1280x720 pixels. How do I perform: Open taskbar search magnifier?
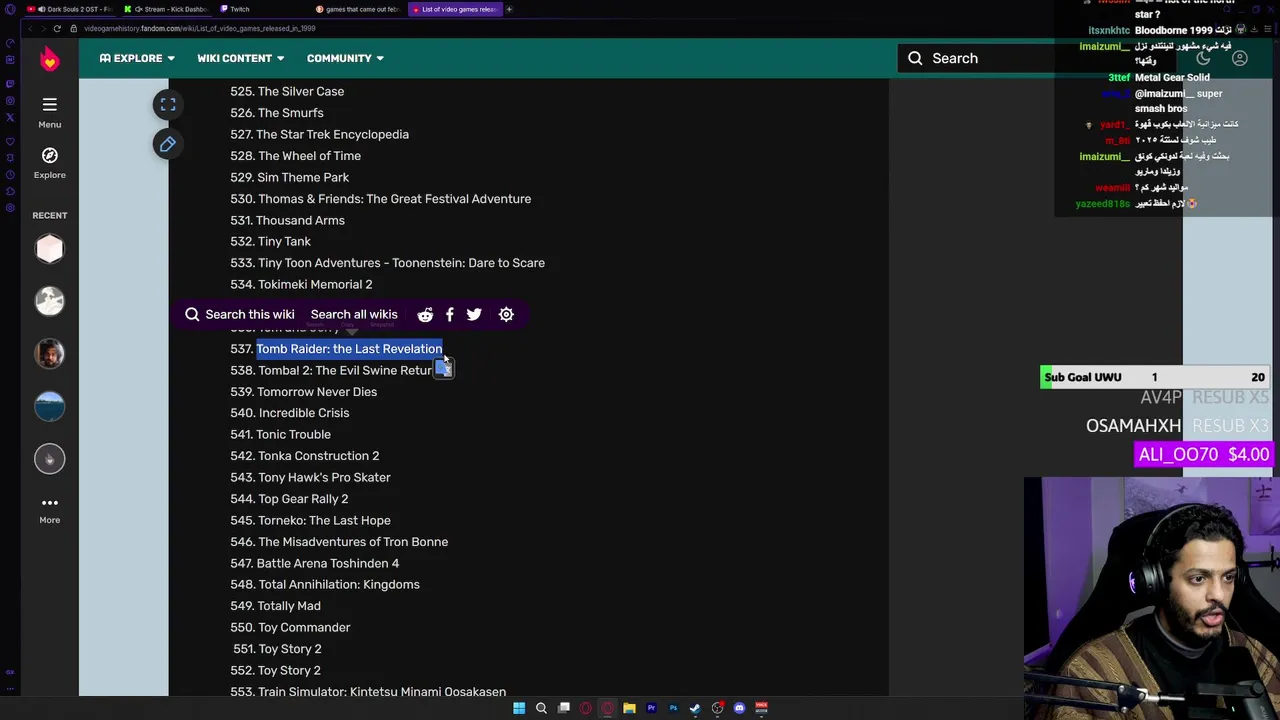[541, 708]
